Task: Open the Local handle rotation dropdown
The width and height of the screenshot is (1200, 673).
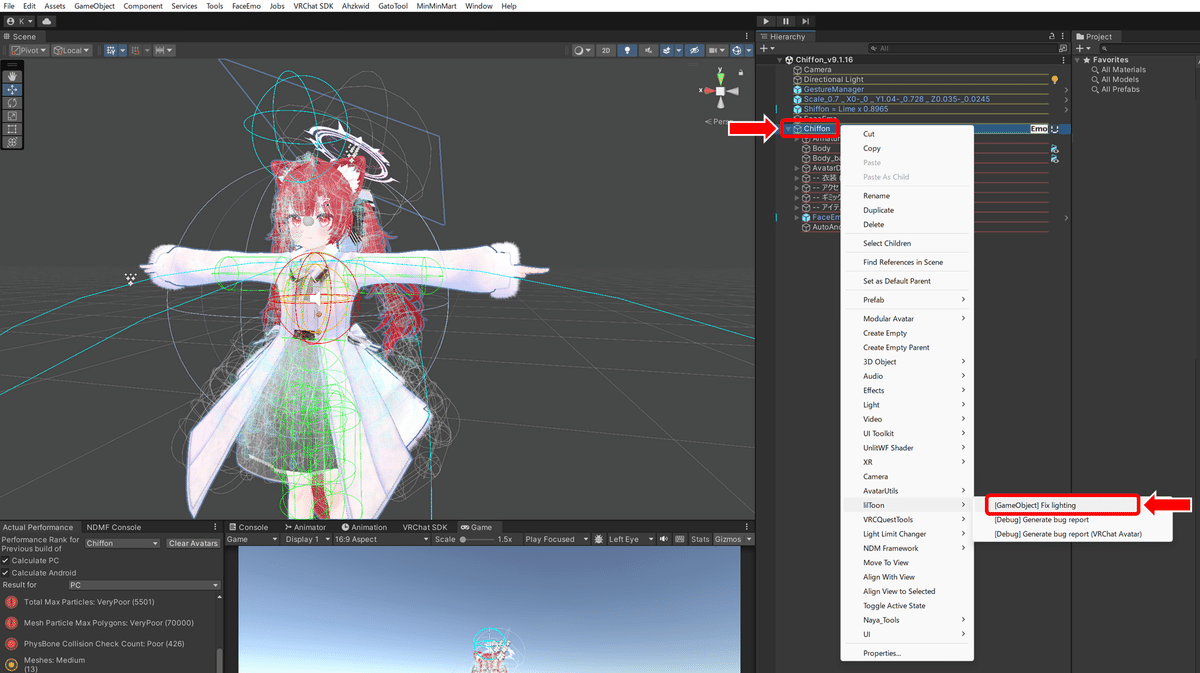Action: (x=72, y=50)
